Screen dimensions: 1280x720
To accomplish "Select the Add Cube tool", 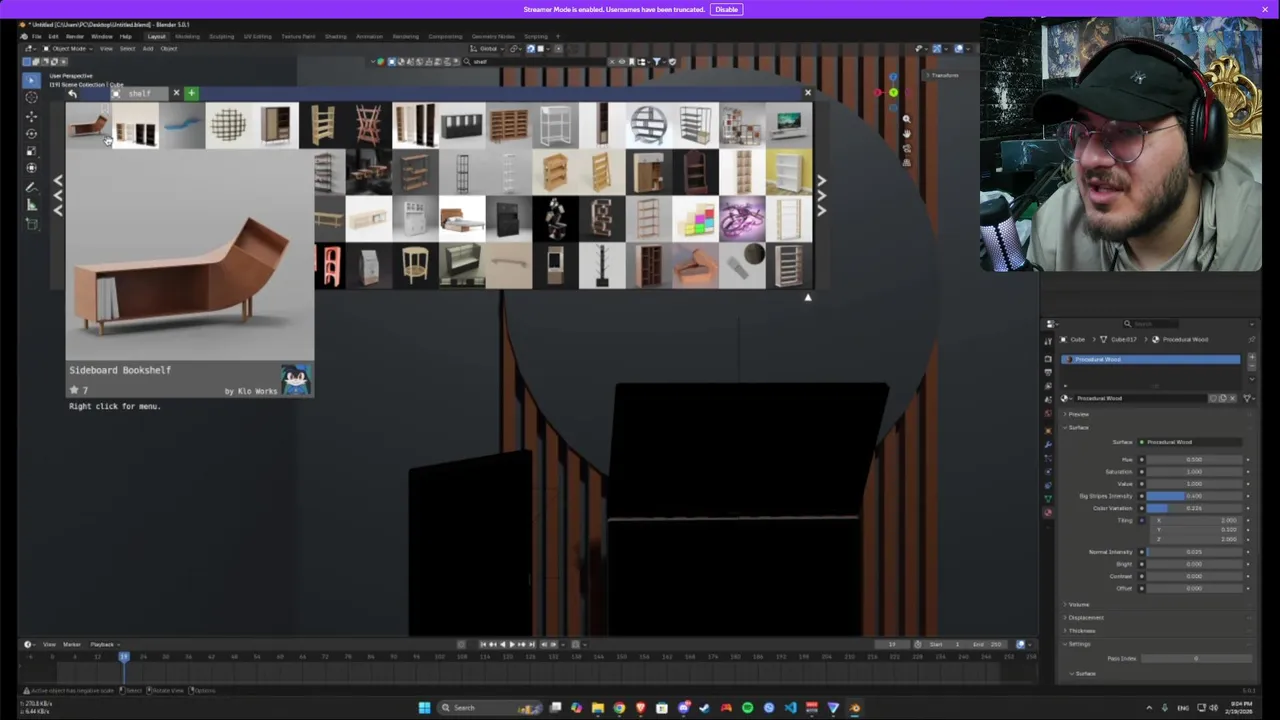I will 31,224.
